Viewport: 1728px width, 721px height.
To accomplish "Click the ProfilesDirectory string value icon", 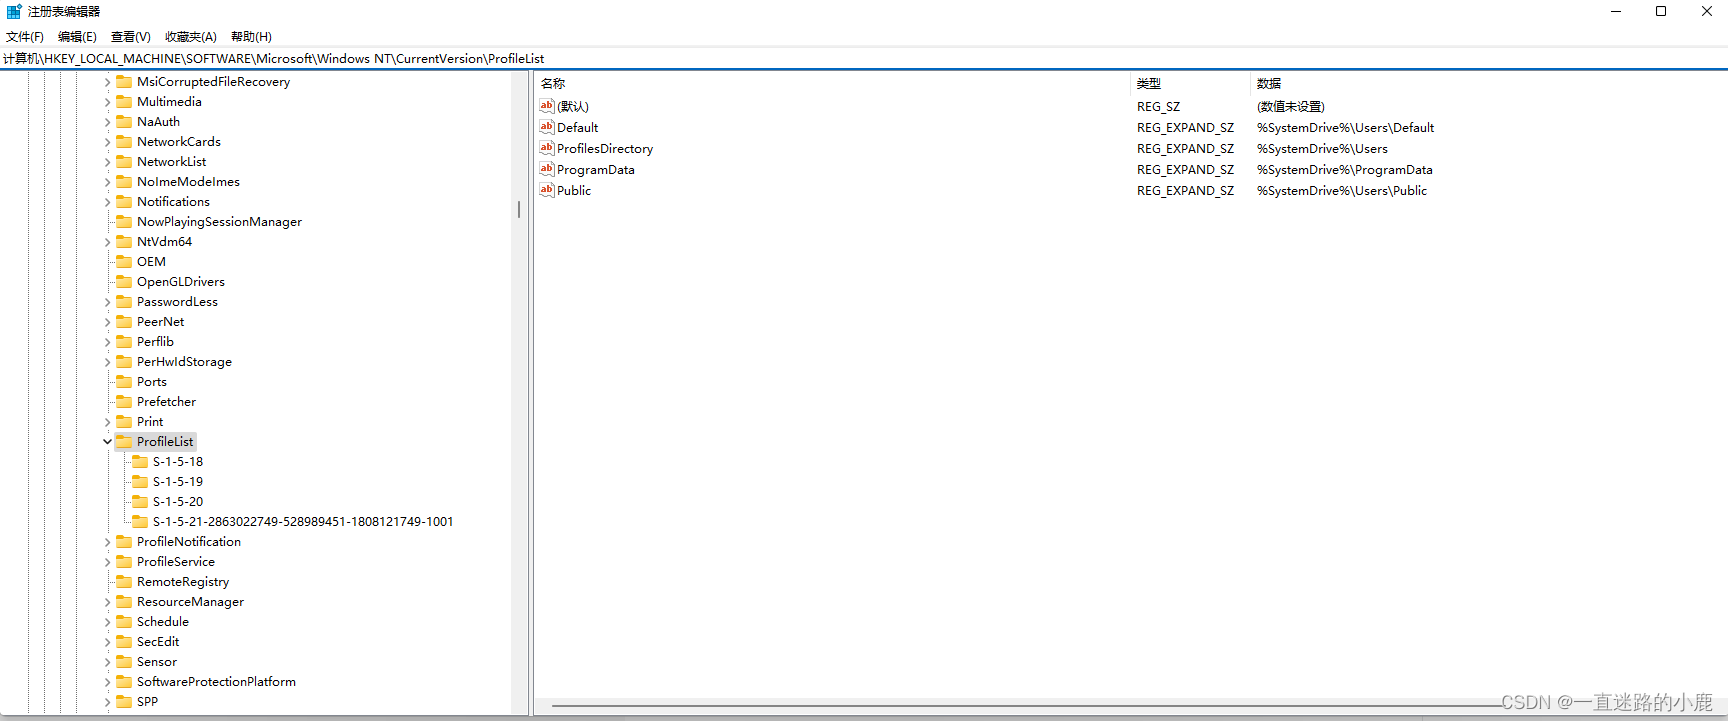I will (547, 148).
